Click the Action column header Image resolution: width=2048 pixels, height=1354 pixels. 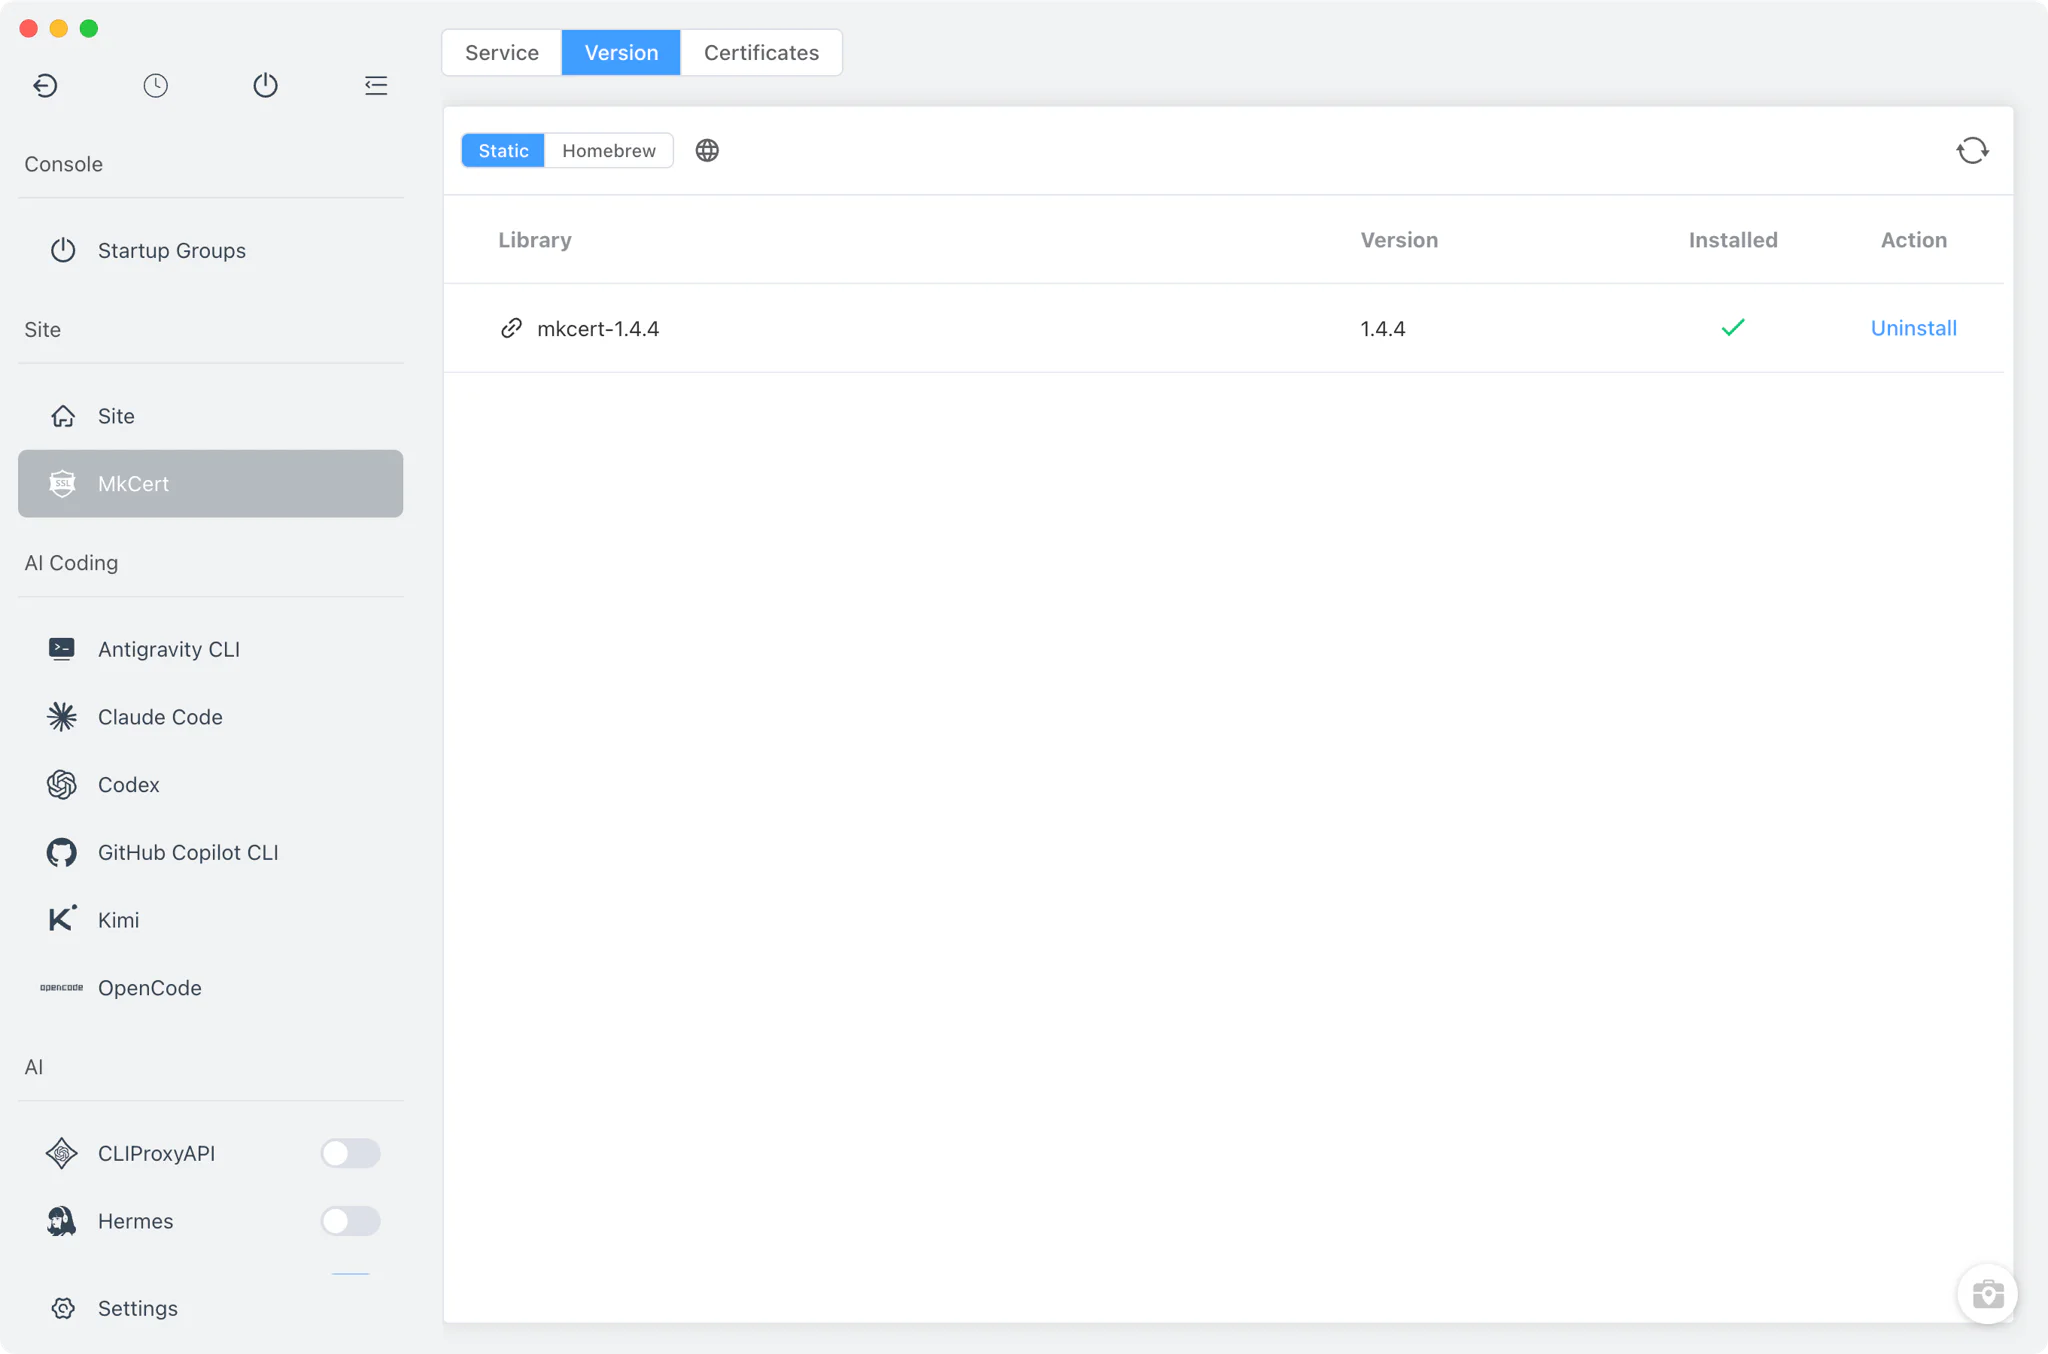click(1913, 240)
